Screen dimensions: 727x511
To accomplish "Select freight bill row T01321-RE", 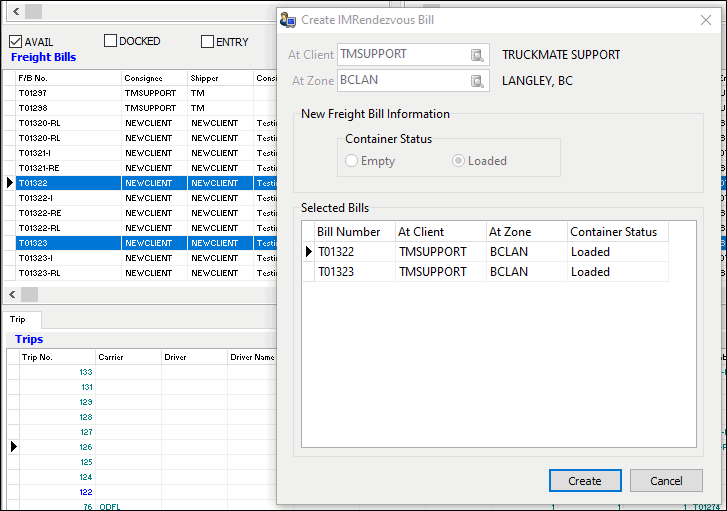I will tap(139, 168).
